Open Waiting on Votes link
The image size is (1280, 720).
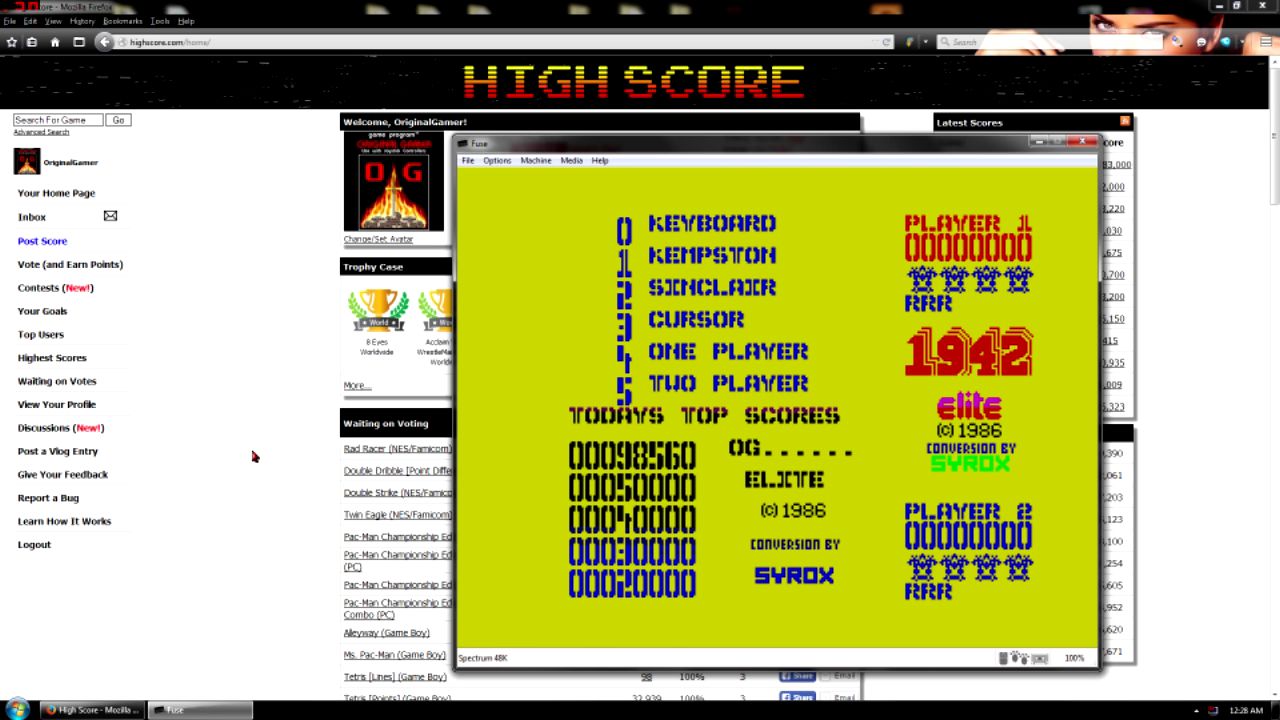coord(57,381)
